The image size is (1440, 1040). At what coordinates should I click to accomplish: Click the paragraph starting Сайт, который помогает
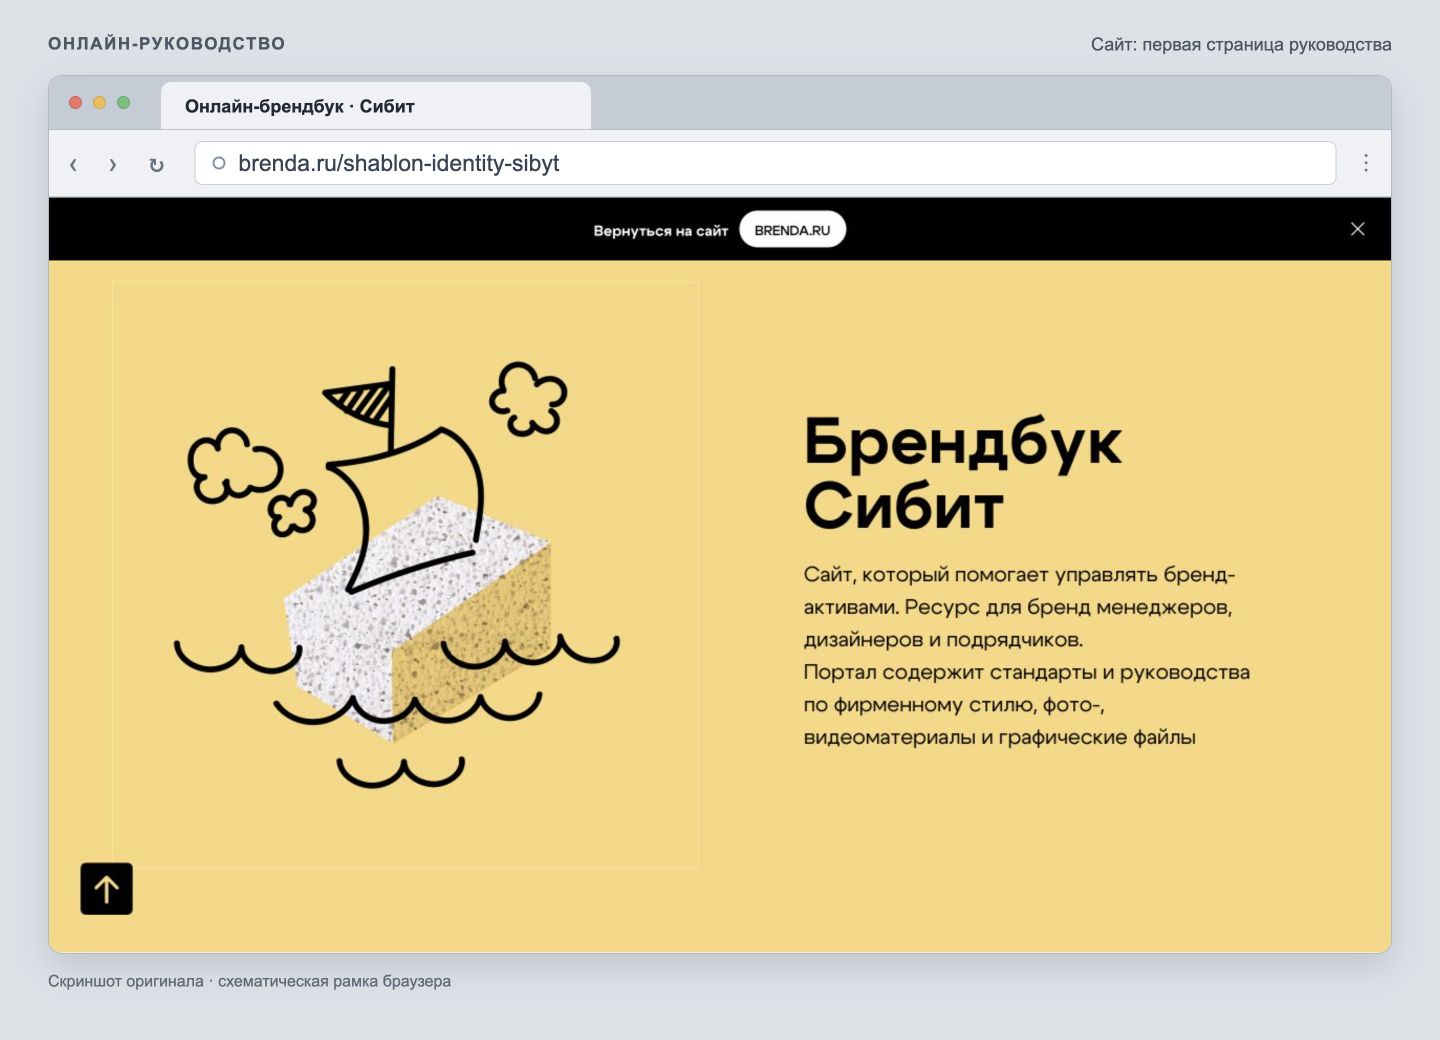1027,656
